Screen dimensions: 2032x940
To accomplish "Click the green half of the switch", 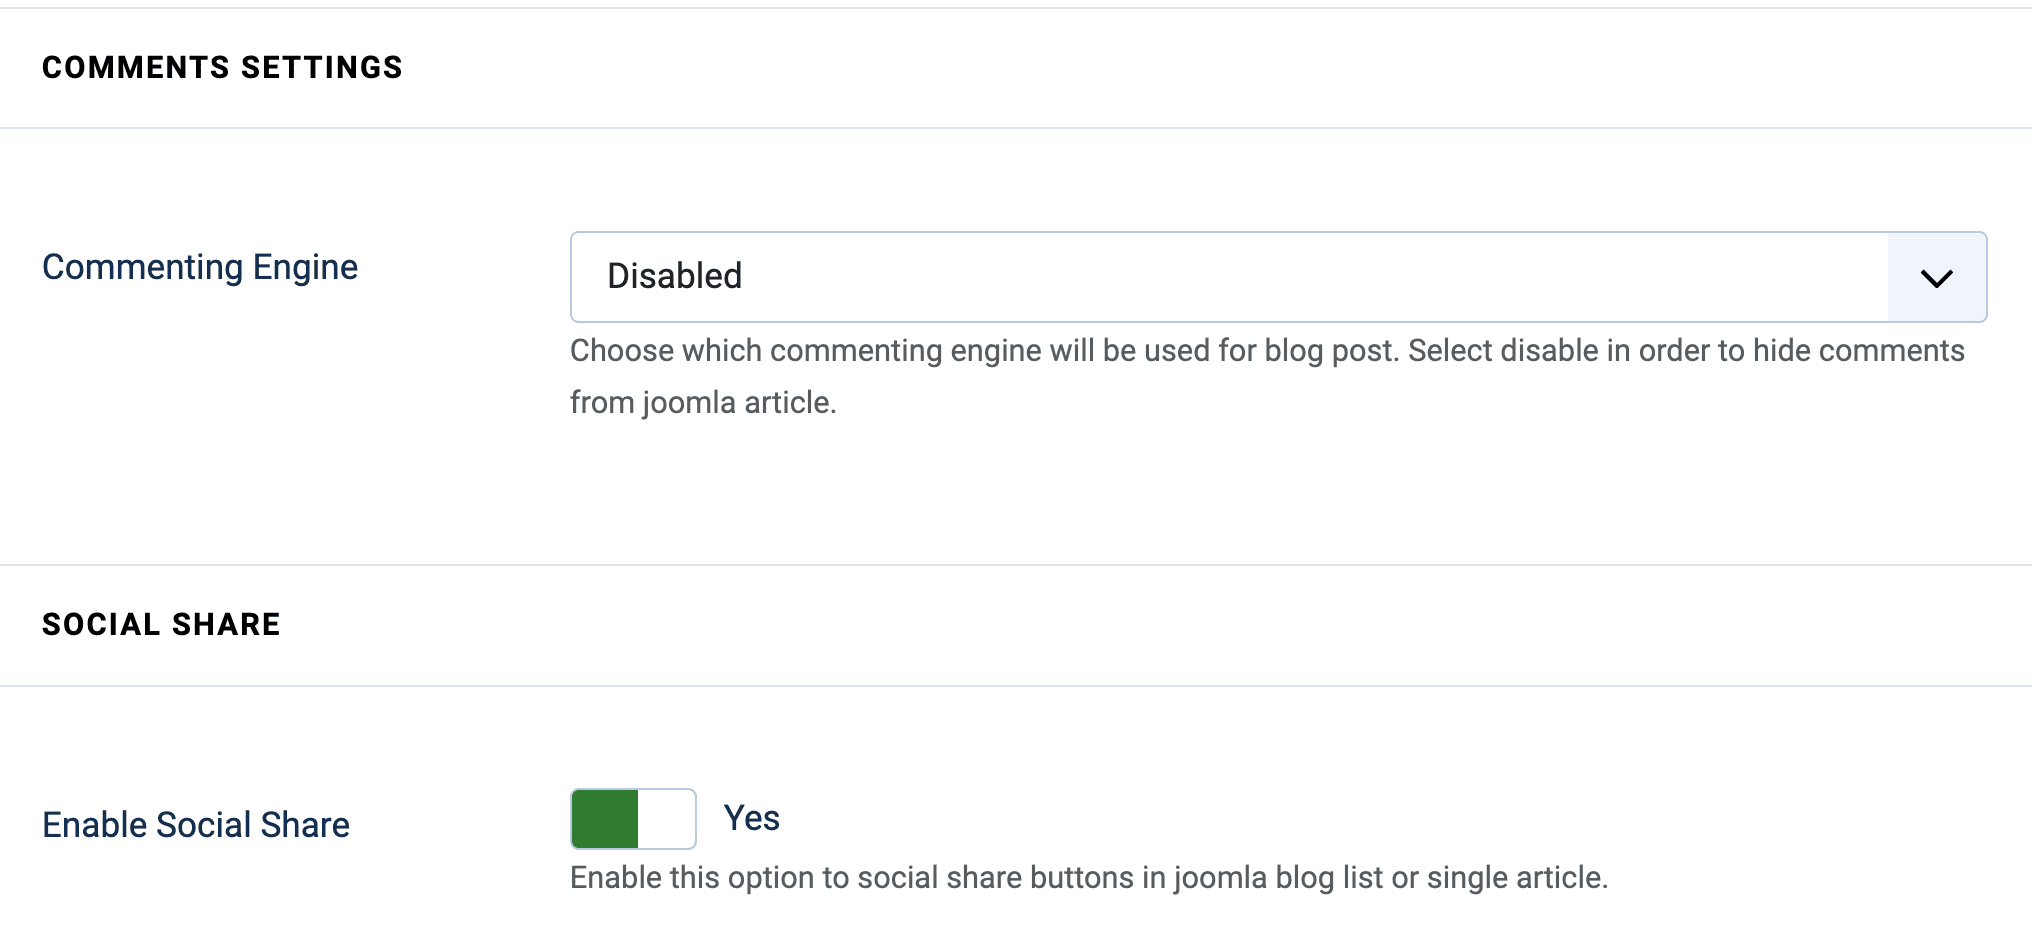I will [604, 818].
